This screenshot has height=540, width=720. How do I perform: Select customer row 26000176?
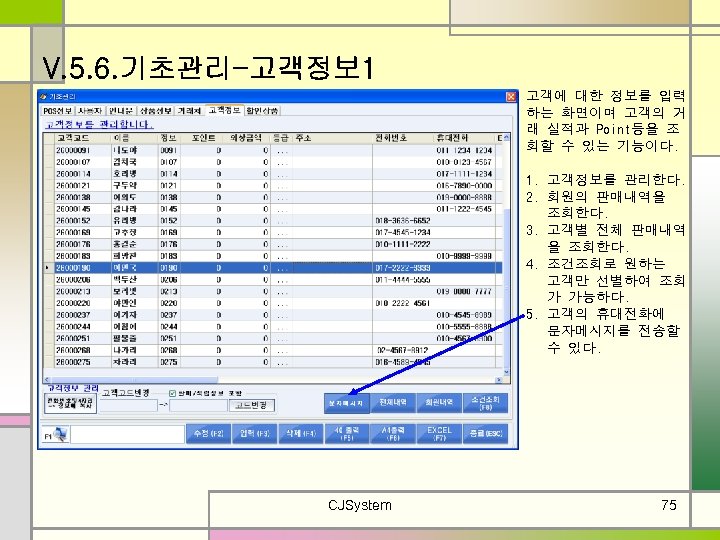pyautogui.click(x=275, y=244)
